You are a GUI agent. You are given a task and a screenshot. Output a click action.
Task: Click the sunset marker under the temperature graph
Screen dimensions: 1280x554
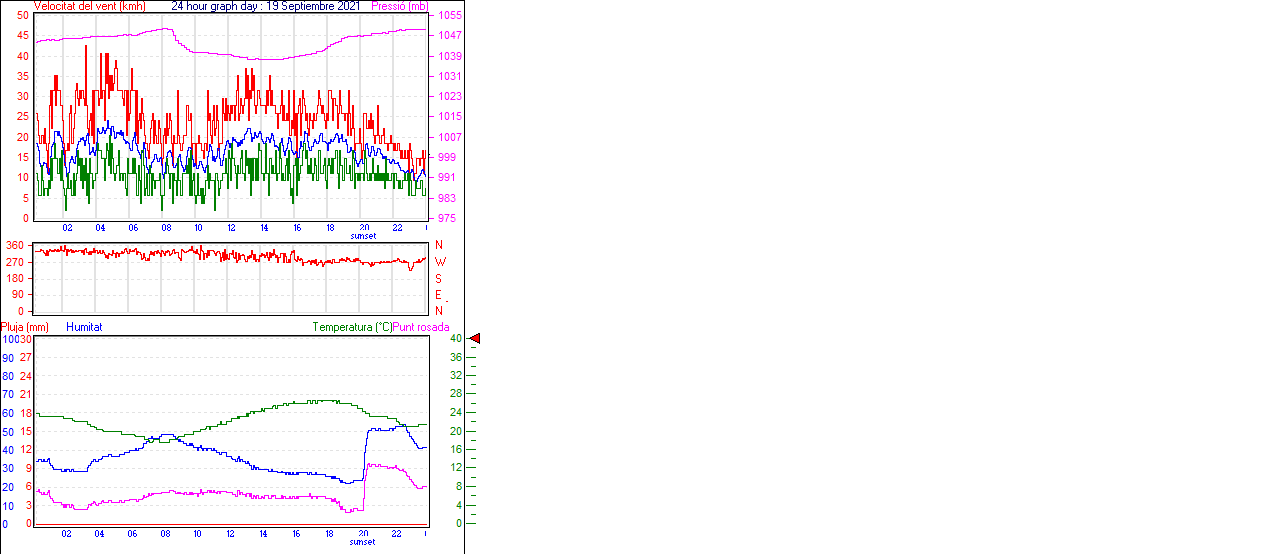[x=363, y=542]
